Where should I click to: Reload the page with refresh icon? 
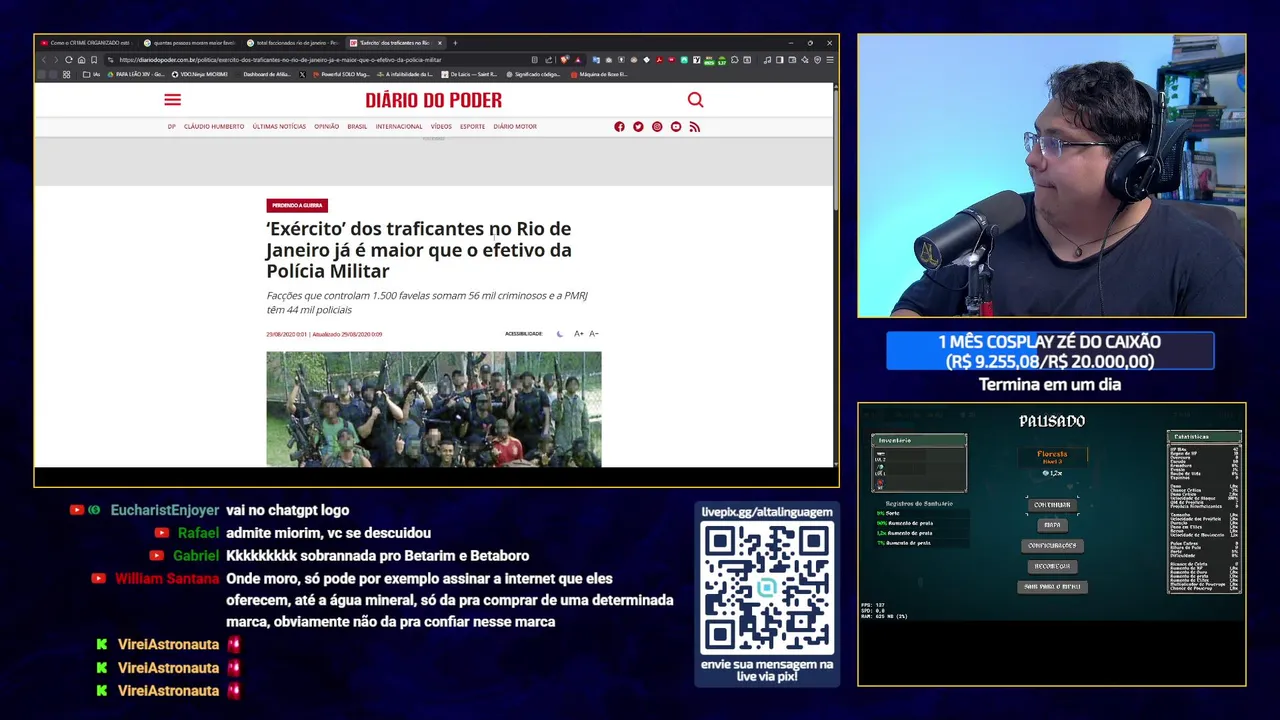pos(68,60)
